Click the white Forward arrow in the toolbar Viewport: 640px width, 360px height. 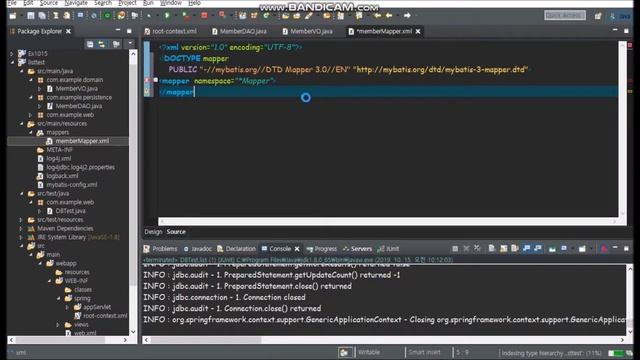[407, 16]
